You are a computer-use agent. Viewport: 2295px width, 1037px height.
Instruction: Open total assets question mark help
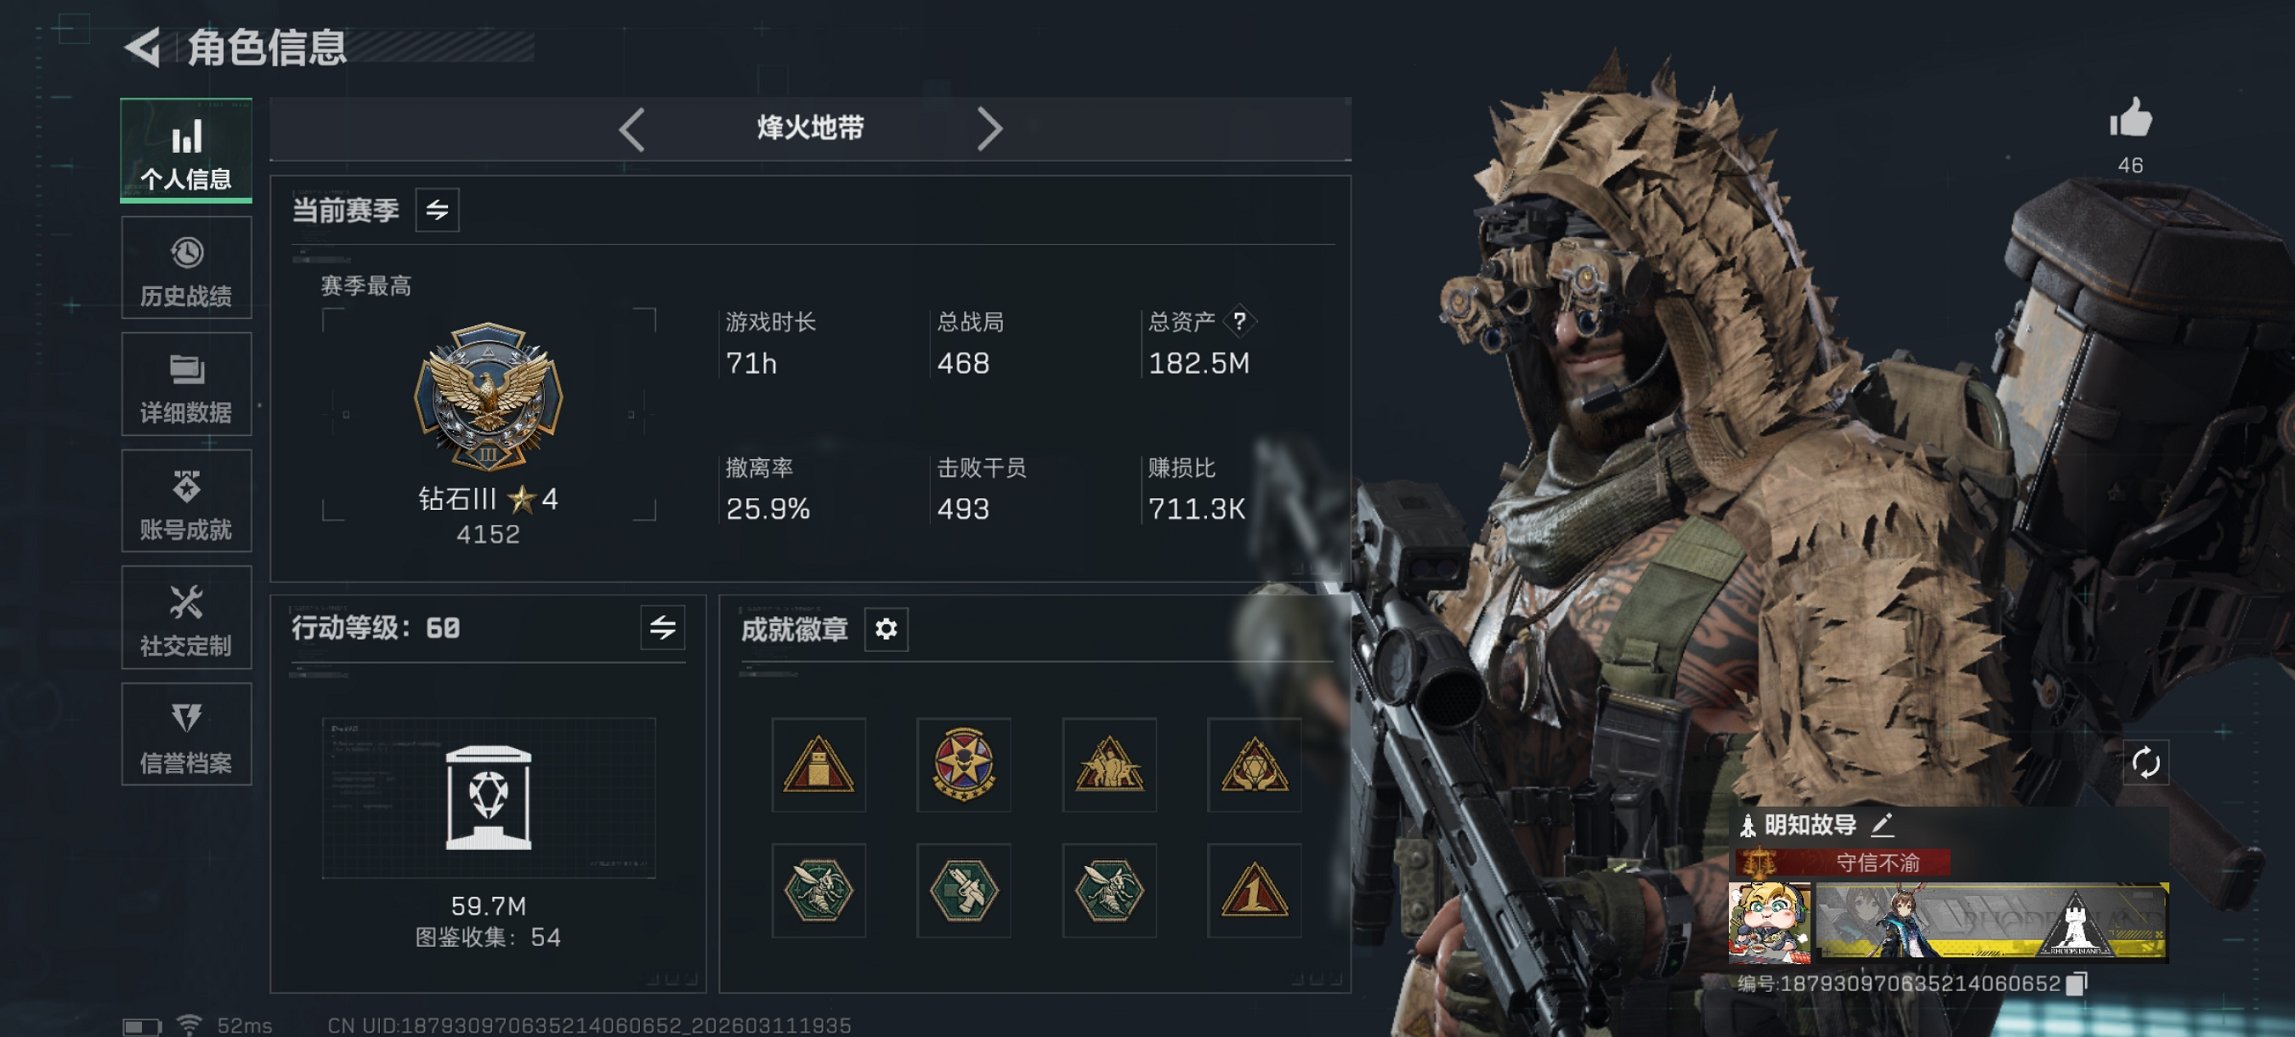(1239, 321)
